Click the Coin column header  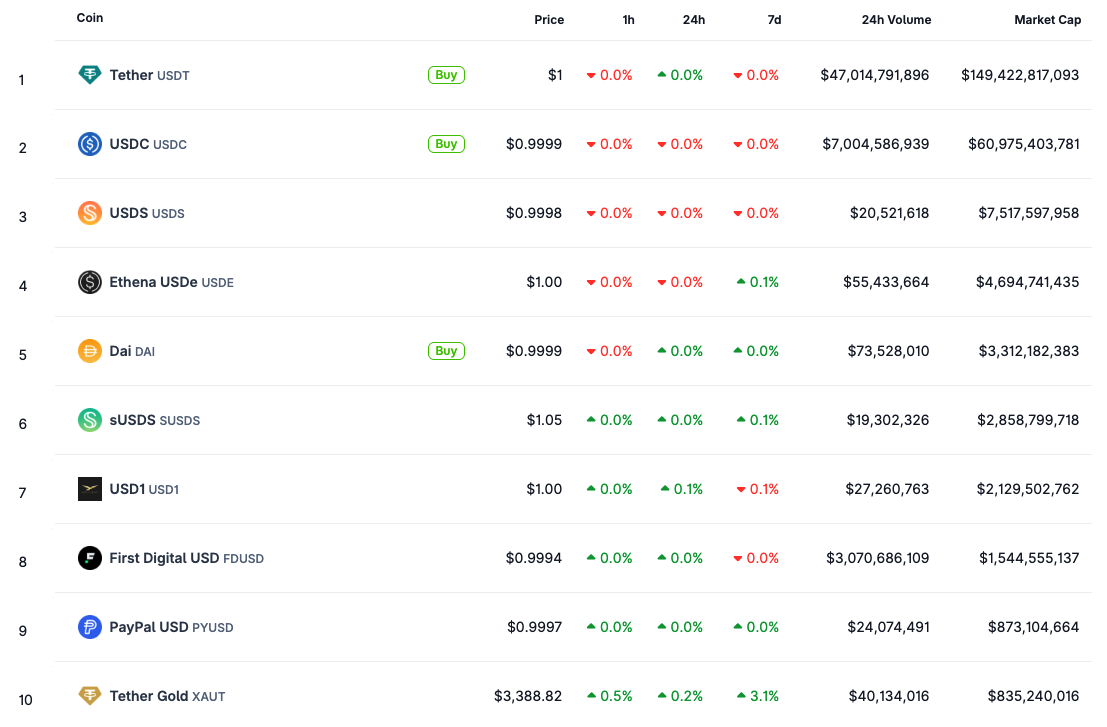tap(90, 18)
